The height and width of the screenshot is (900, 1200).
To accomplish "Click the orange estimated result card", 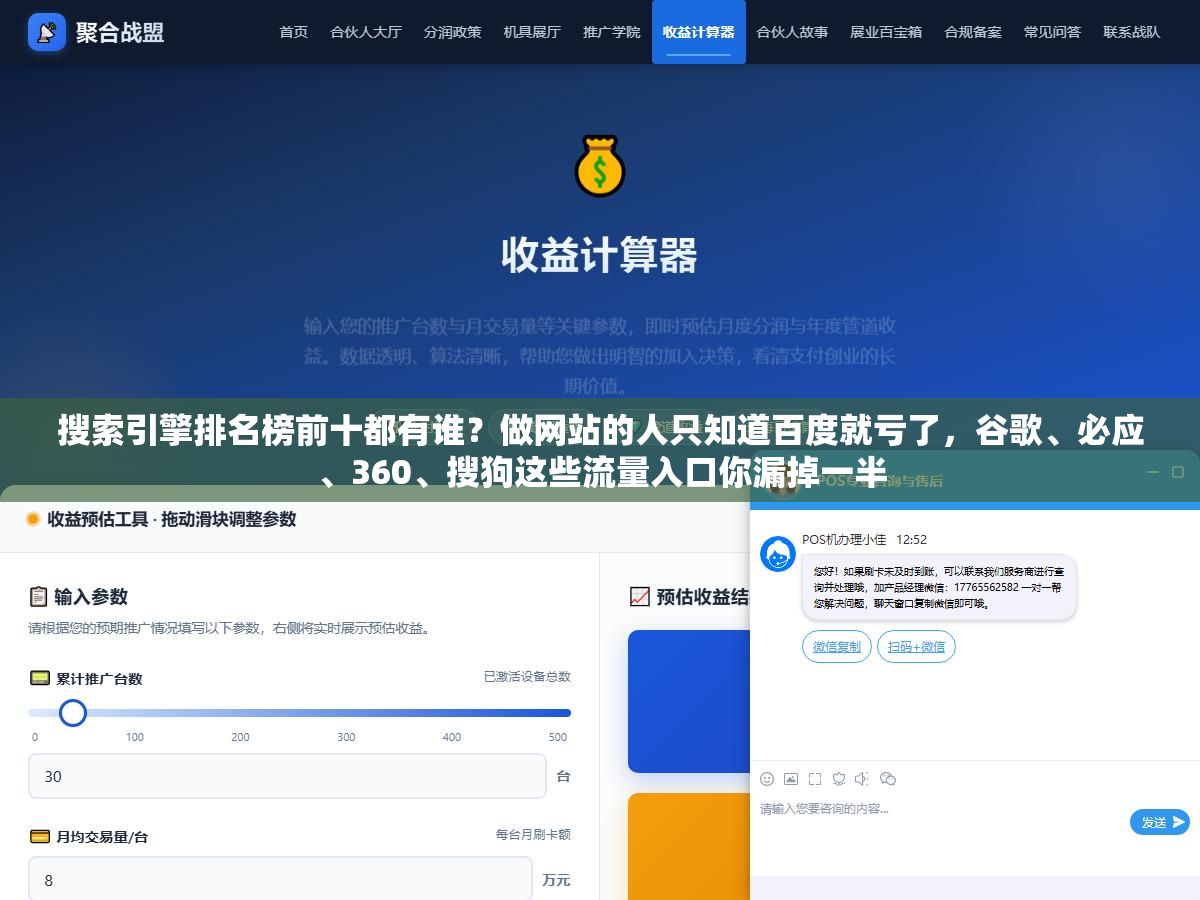I will tap(689, 846).
